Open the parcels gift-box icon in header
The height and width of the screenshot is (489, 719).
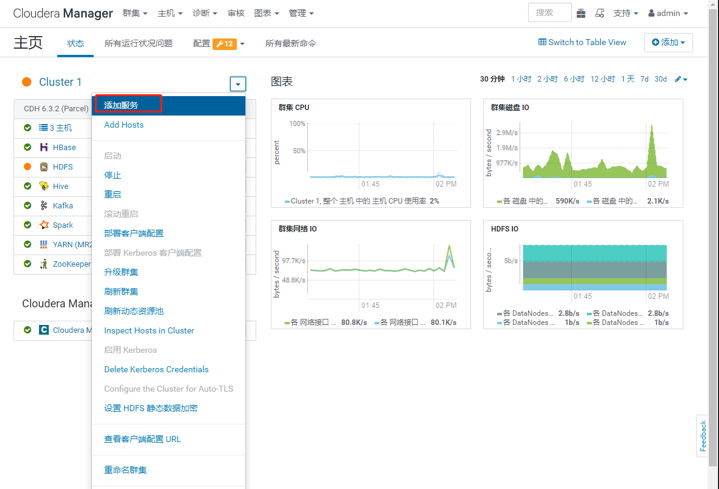click(x=581, y=13)
